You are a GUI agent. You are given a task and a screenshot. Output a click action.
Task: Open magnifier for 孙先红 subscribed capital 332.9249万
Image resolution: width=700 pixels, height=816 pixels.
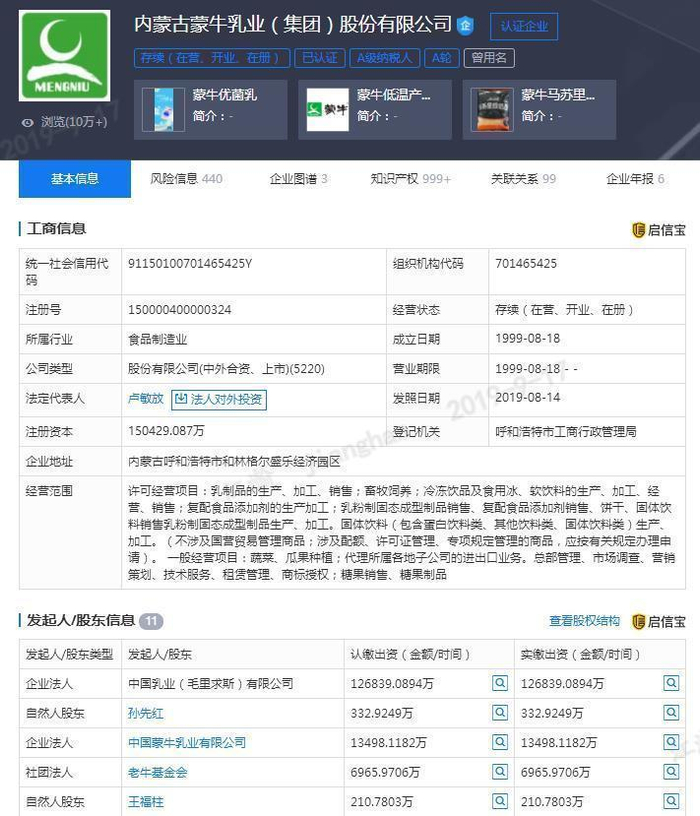point(500,712)
